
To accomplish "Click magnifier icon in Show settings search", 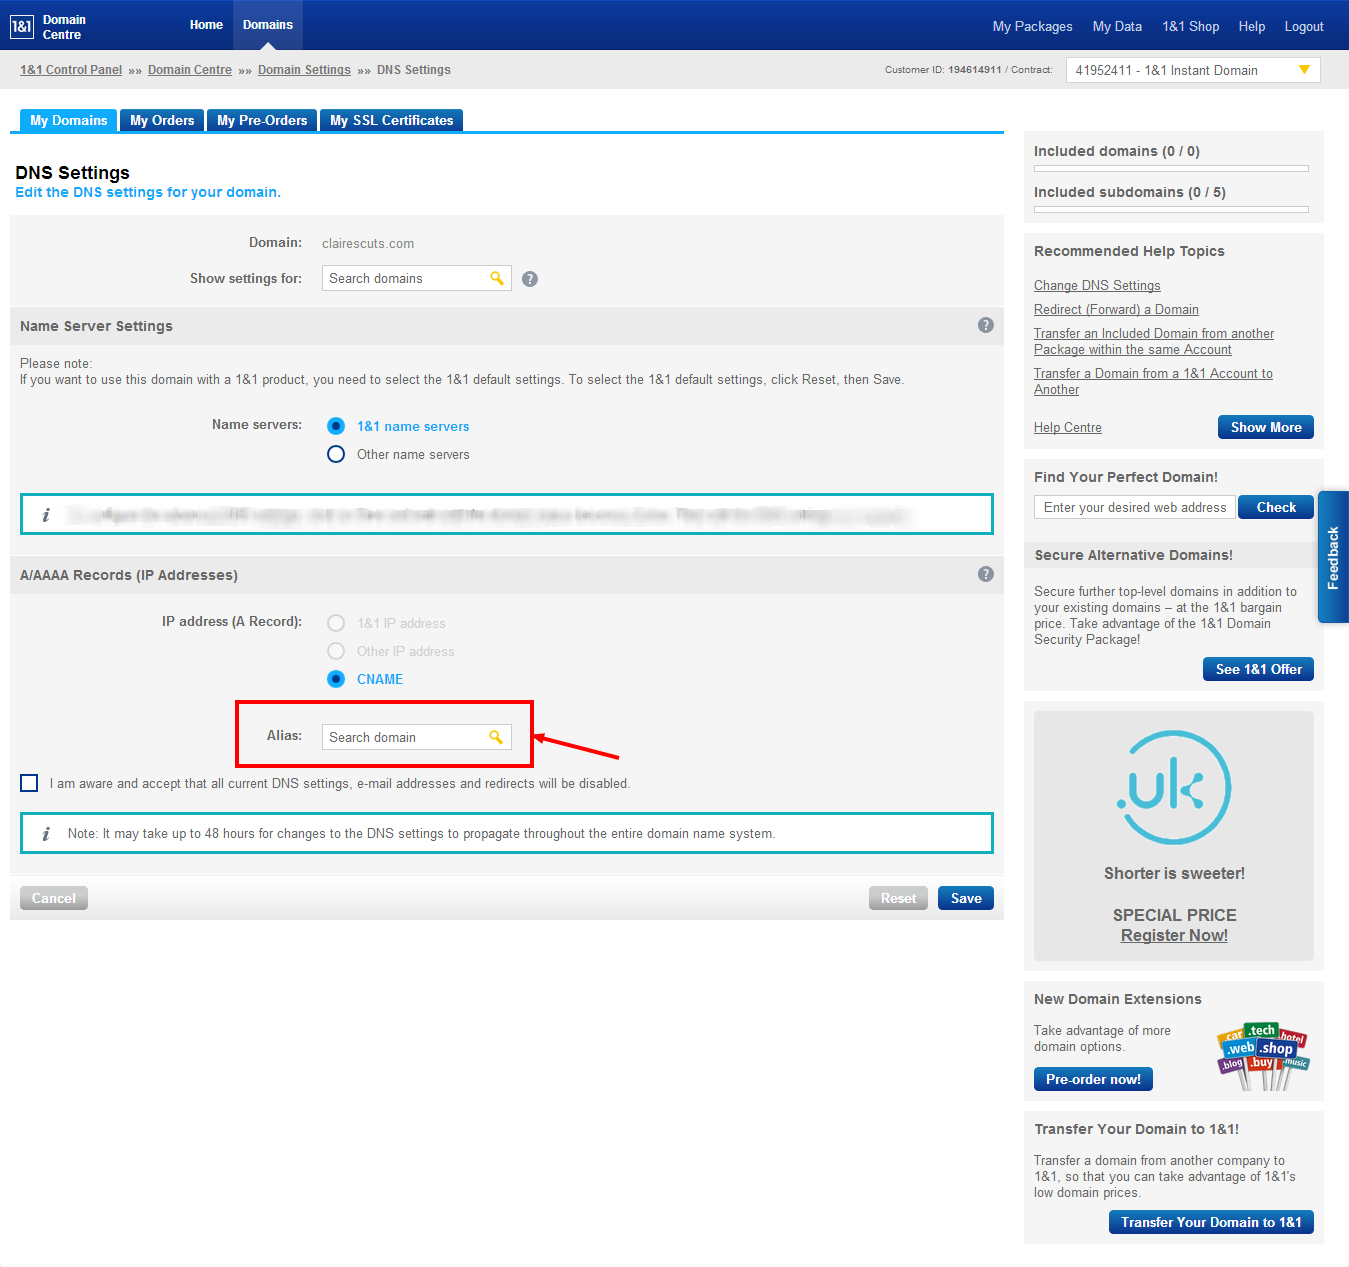I will coord(497,278).
